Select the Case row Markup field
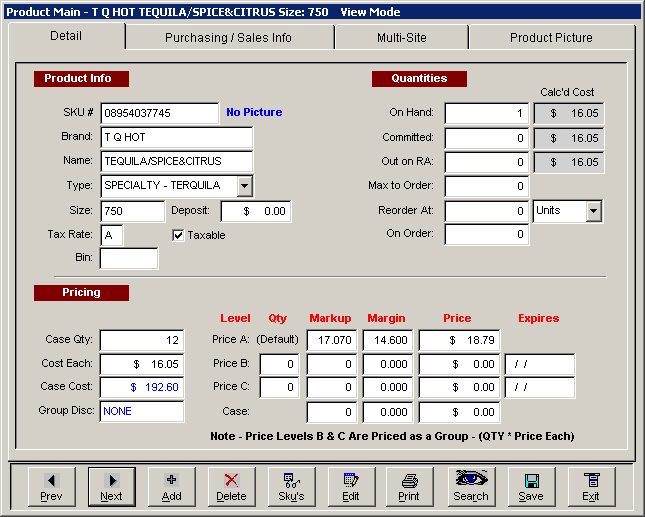645x517 pixels. [332, 412]
